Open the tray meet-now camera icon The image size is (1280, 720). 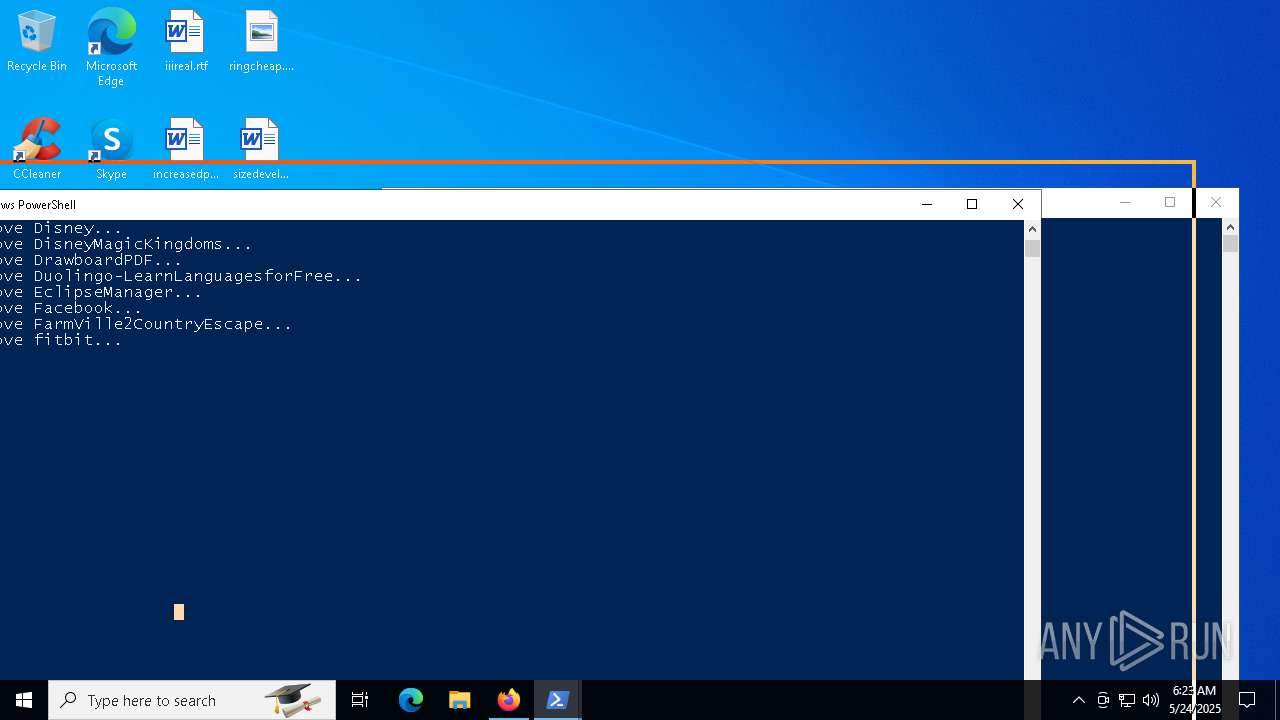click(x=1103, y=700)
